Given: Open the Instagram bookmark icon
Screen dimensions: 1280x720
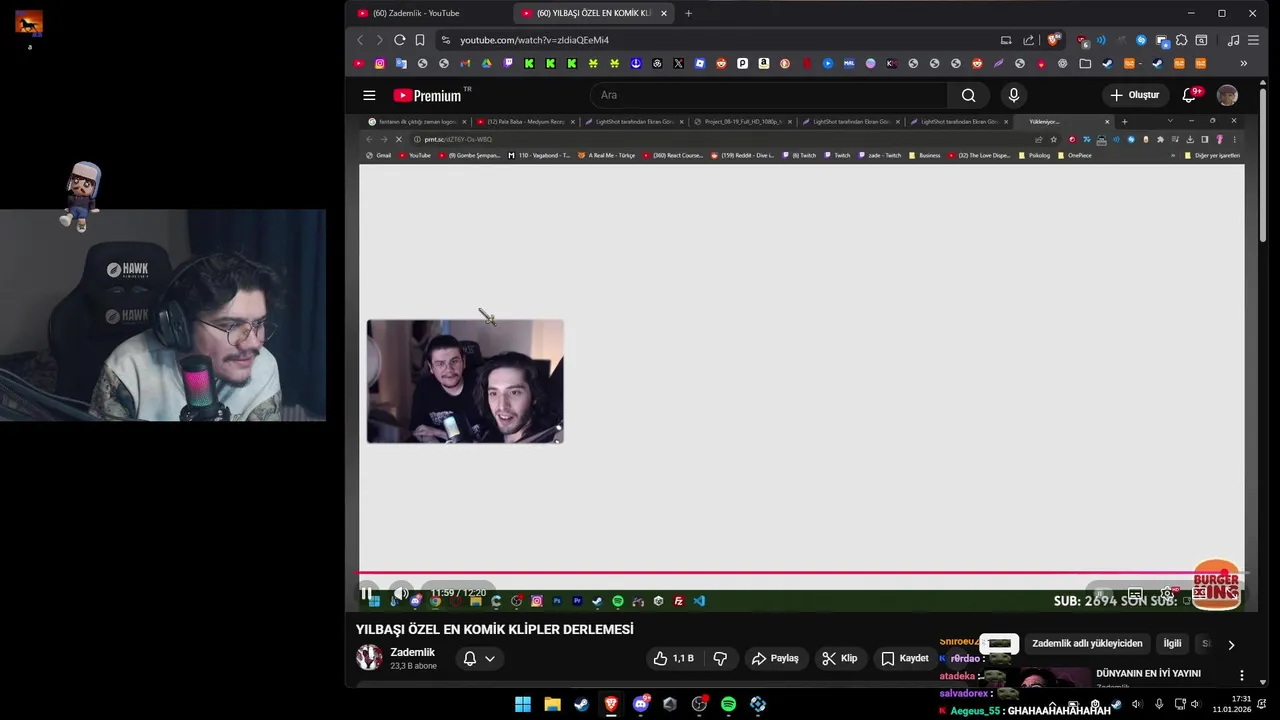Looking at the screenshot, I should 380,63.
